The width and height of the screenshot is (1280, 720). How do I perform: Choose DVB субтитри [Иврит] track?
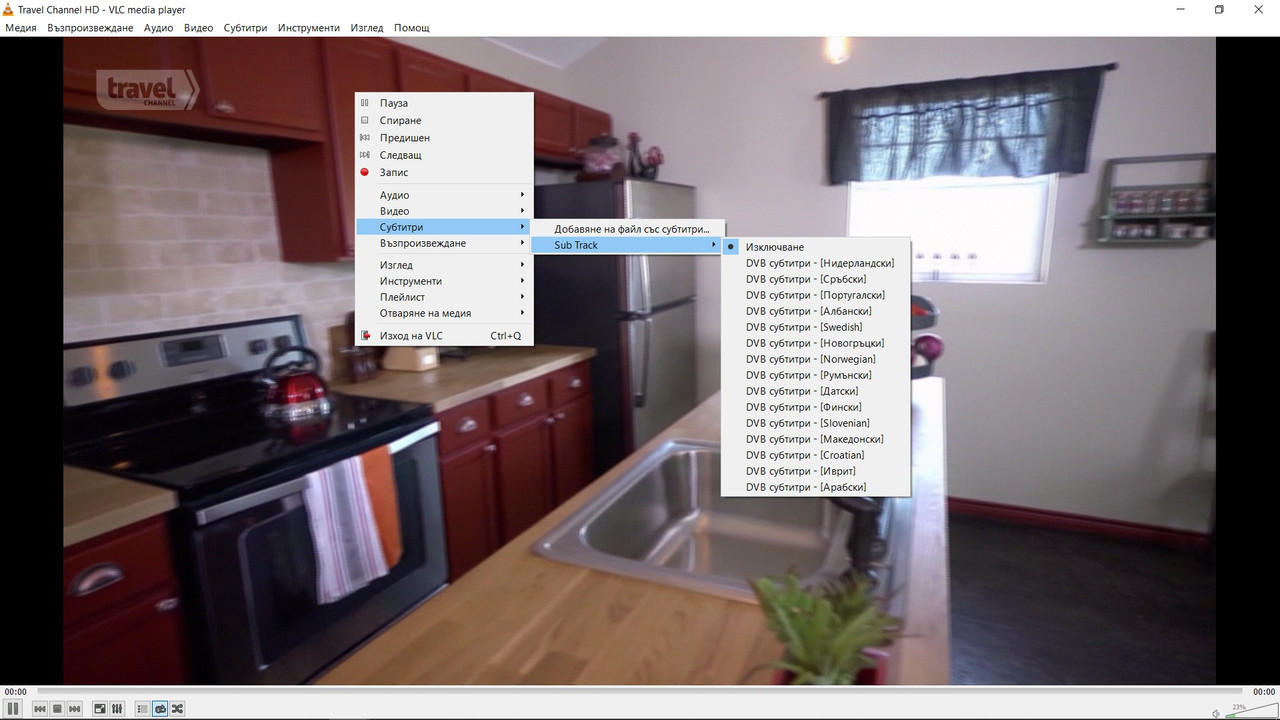pos(816,471)
